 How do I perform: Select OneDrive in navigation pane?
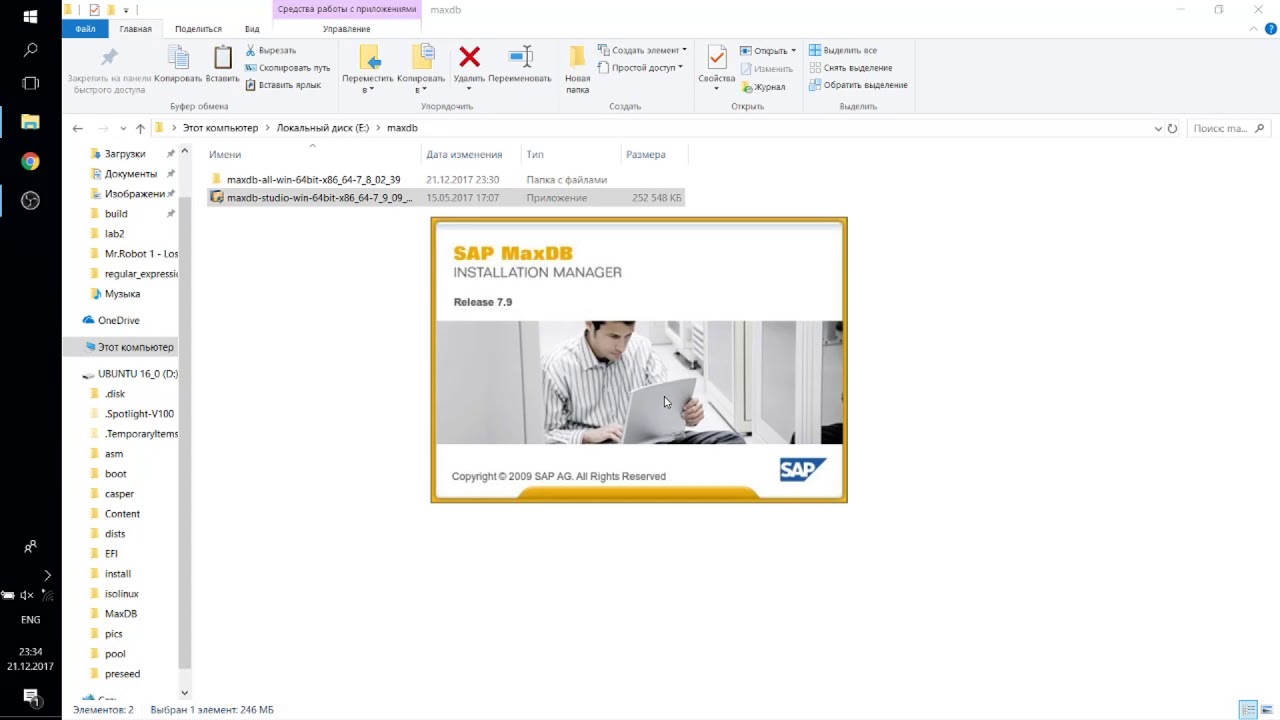(118, 320)
